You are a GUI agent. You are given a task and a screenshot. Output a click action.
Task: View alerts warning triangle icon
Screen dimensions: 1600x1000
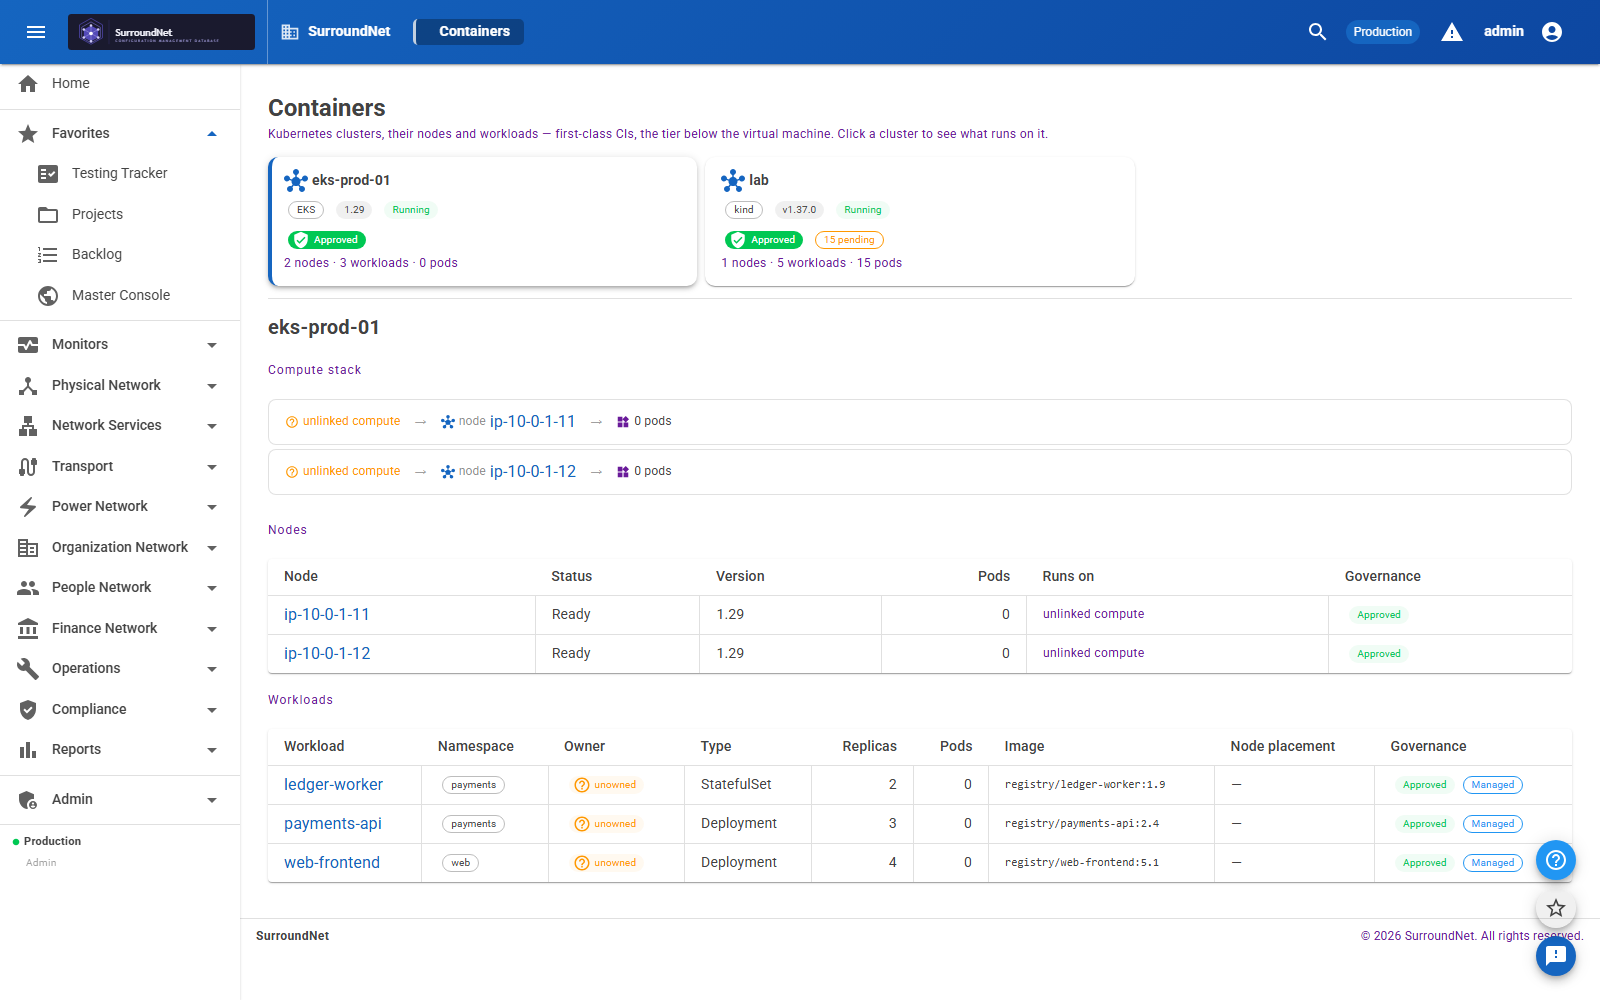[1452, 32]
